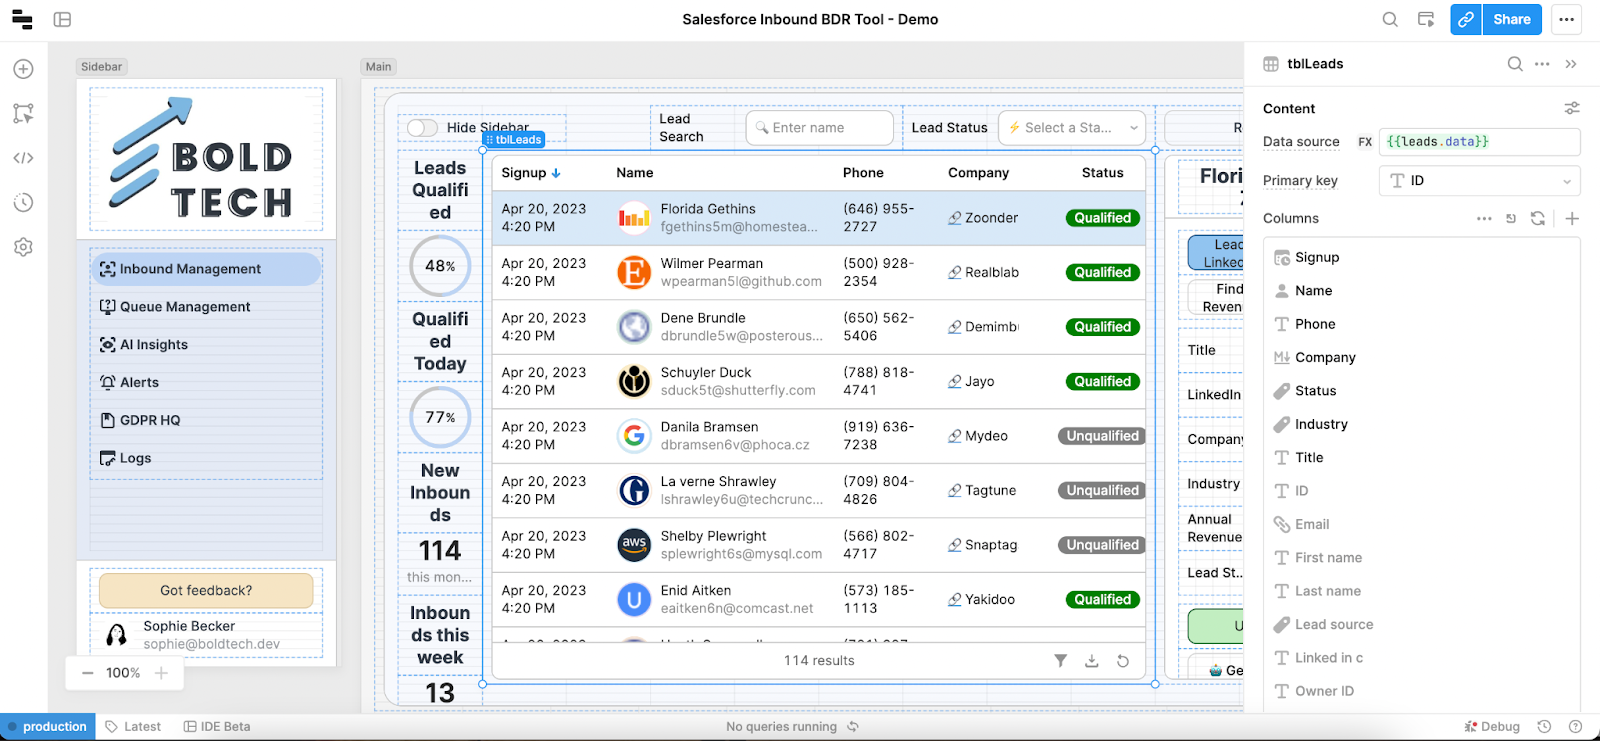Click the search icon in top bar

1390,19
